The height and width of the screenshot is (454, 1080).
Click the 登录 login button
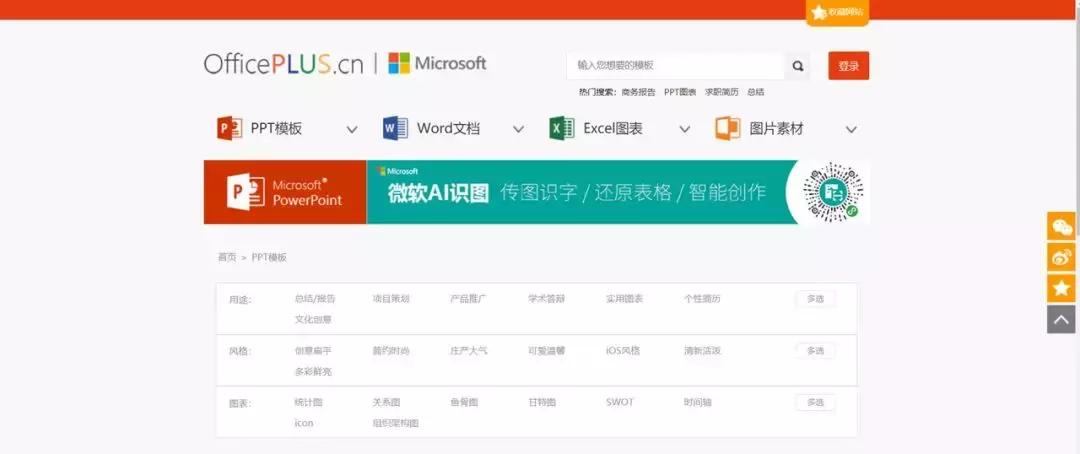pyautogui.click(x=849, y=66)
